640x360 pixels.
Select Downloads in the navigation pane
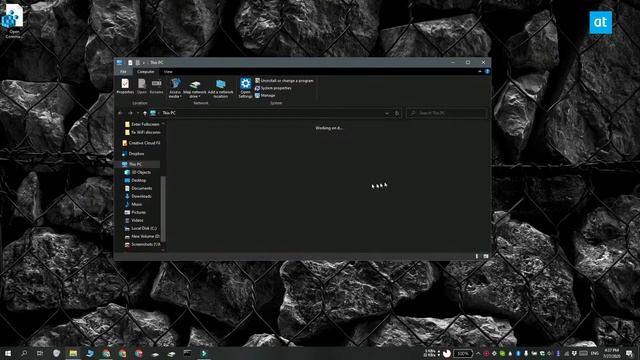[x=138, y=196]
